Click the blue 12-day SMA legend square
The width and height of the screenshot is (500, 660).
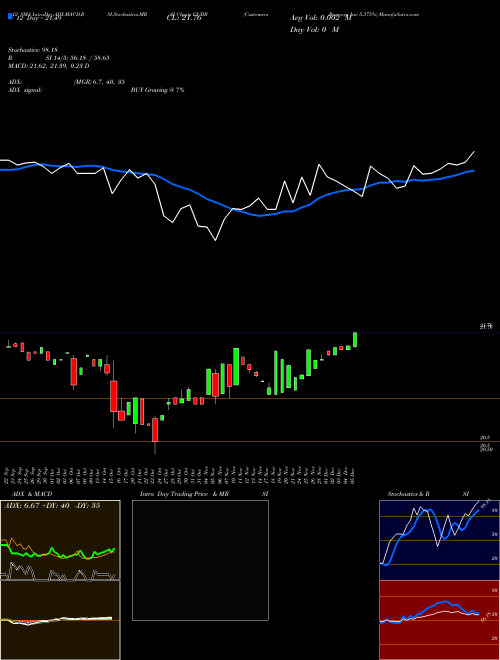point(10,16)
